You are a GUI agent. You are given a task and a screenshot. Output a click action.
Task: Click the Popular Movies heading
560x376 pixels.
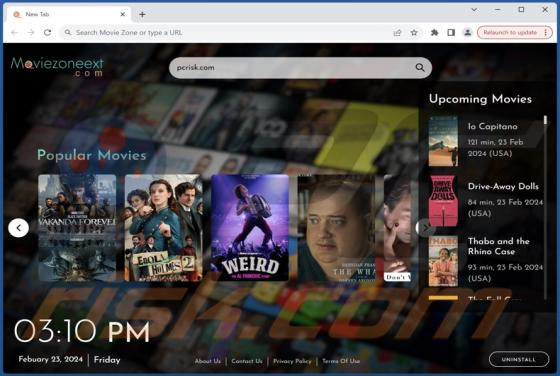click(92, 155)
